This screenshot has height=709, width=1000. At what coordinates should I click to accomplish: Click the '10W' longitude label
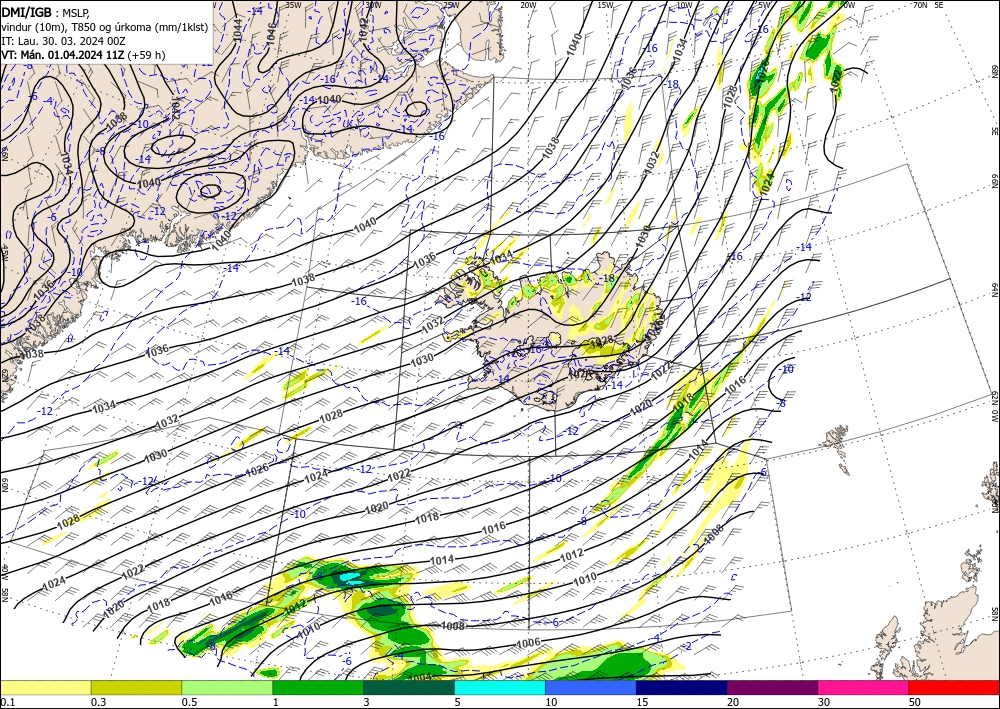[684, 5]
